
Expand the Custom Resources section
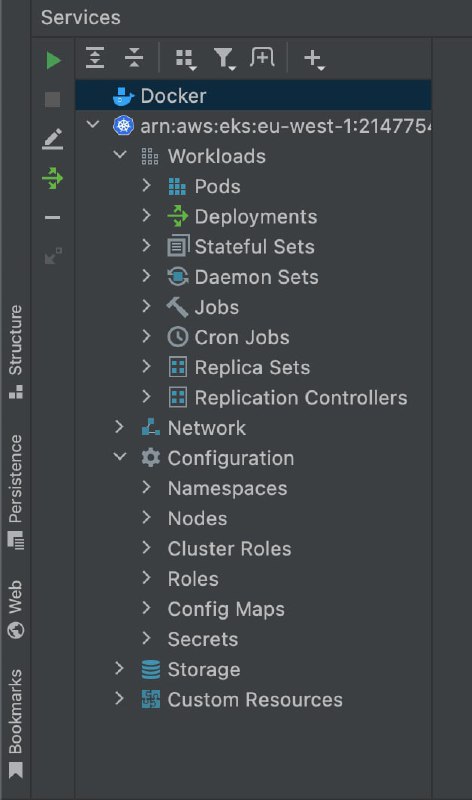click(x=119, y=698)
